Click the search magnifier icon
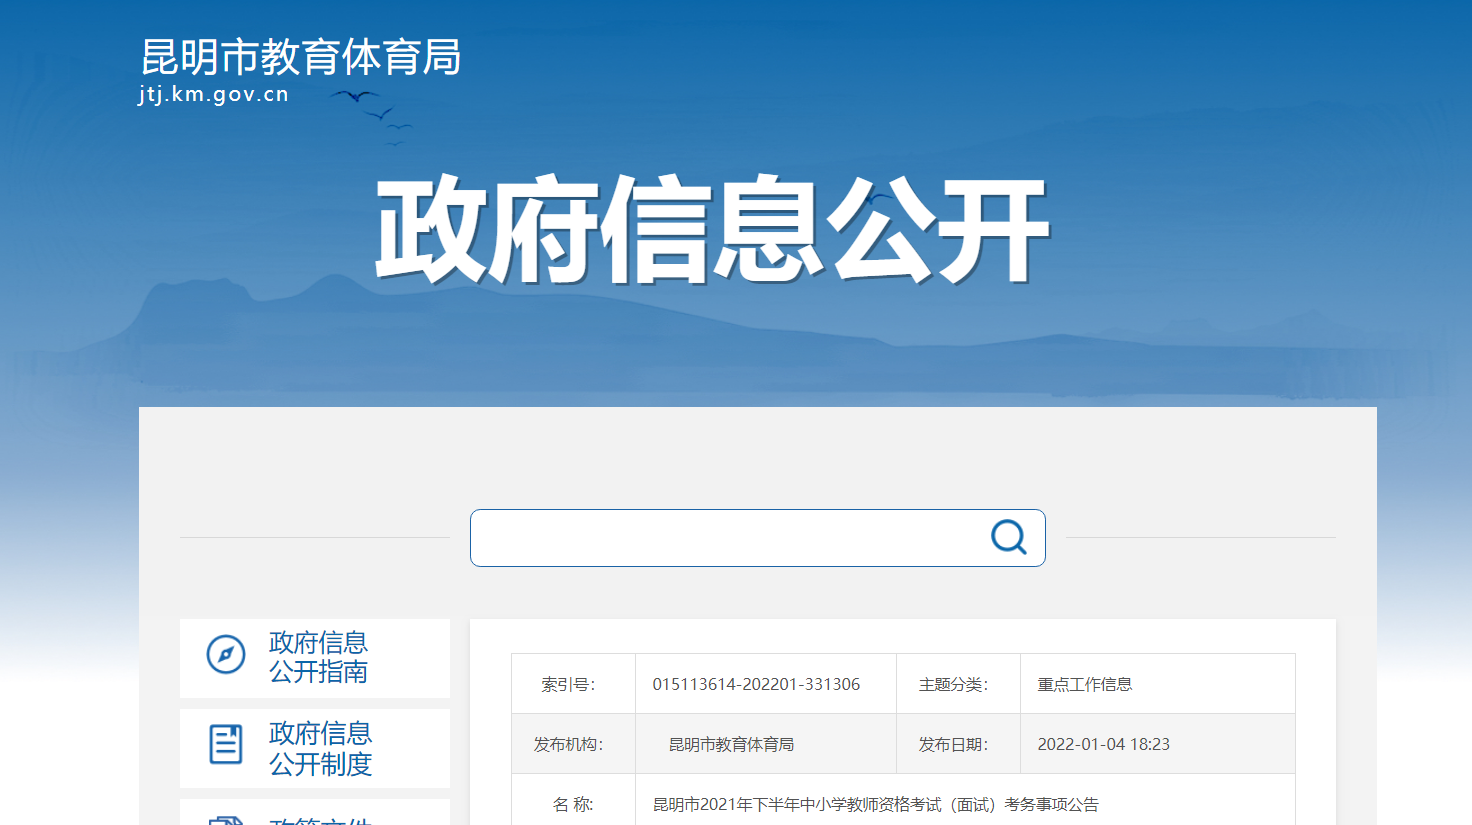Viewport: 1472px width, 825px height. (x=1007, y=538)
